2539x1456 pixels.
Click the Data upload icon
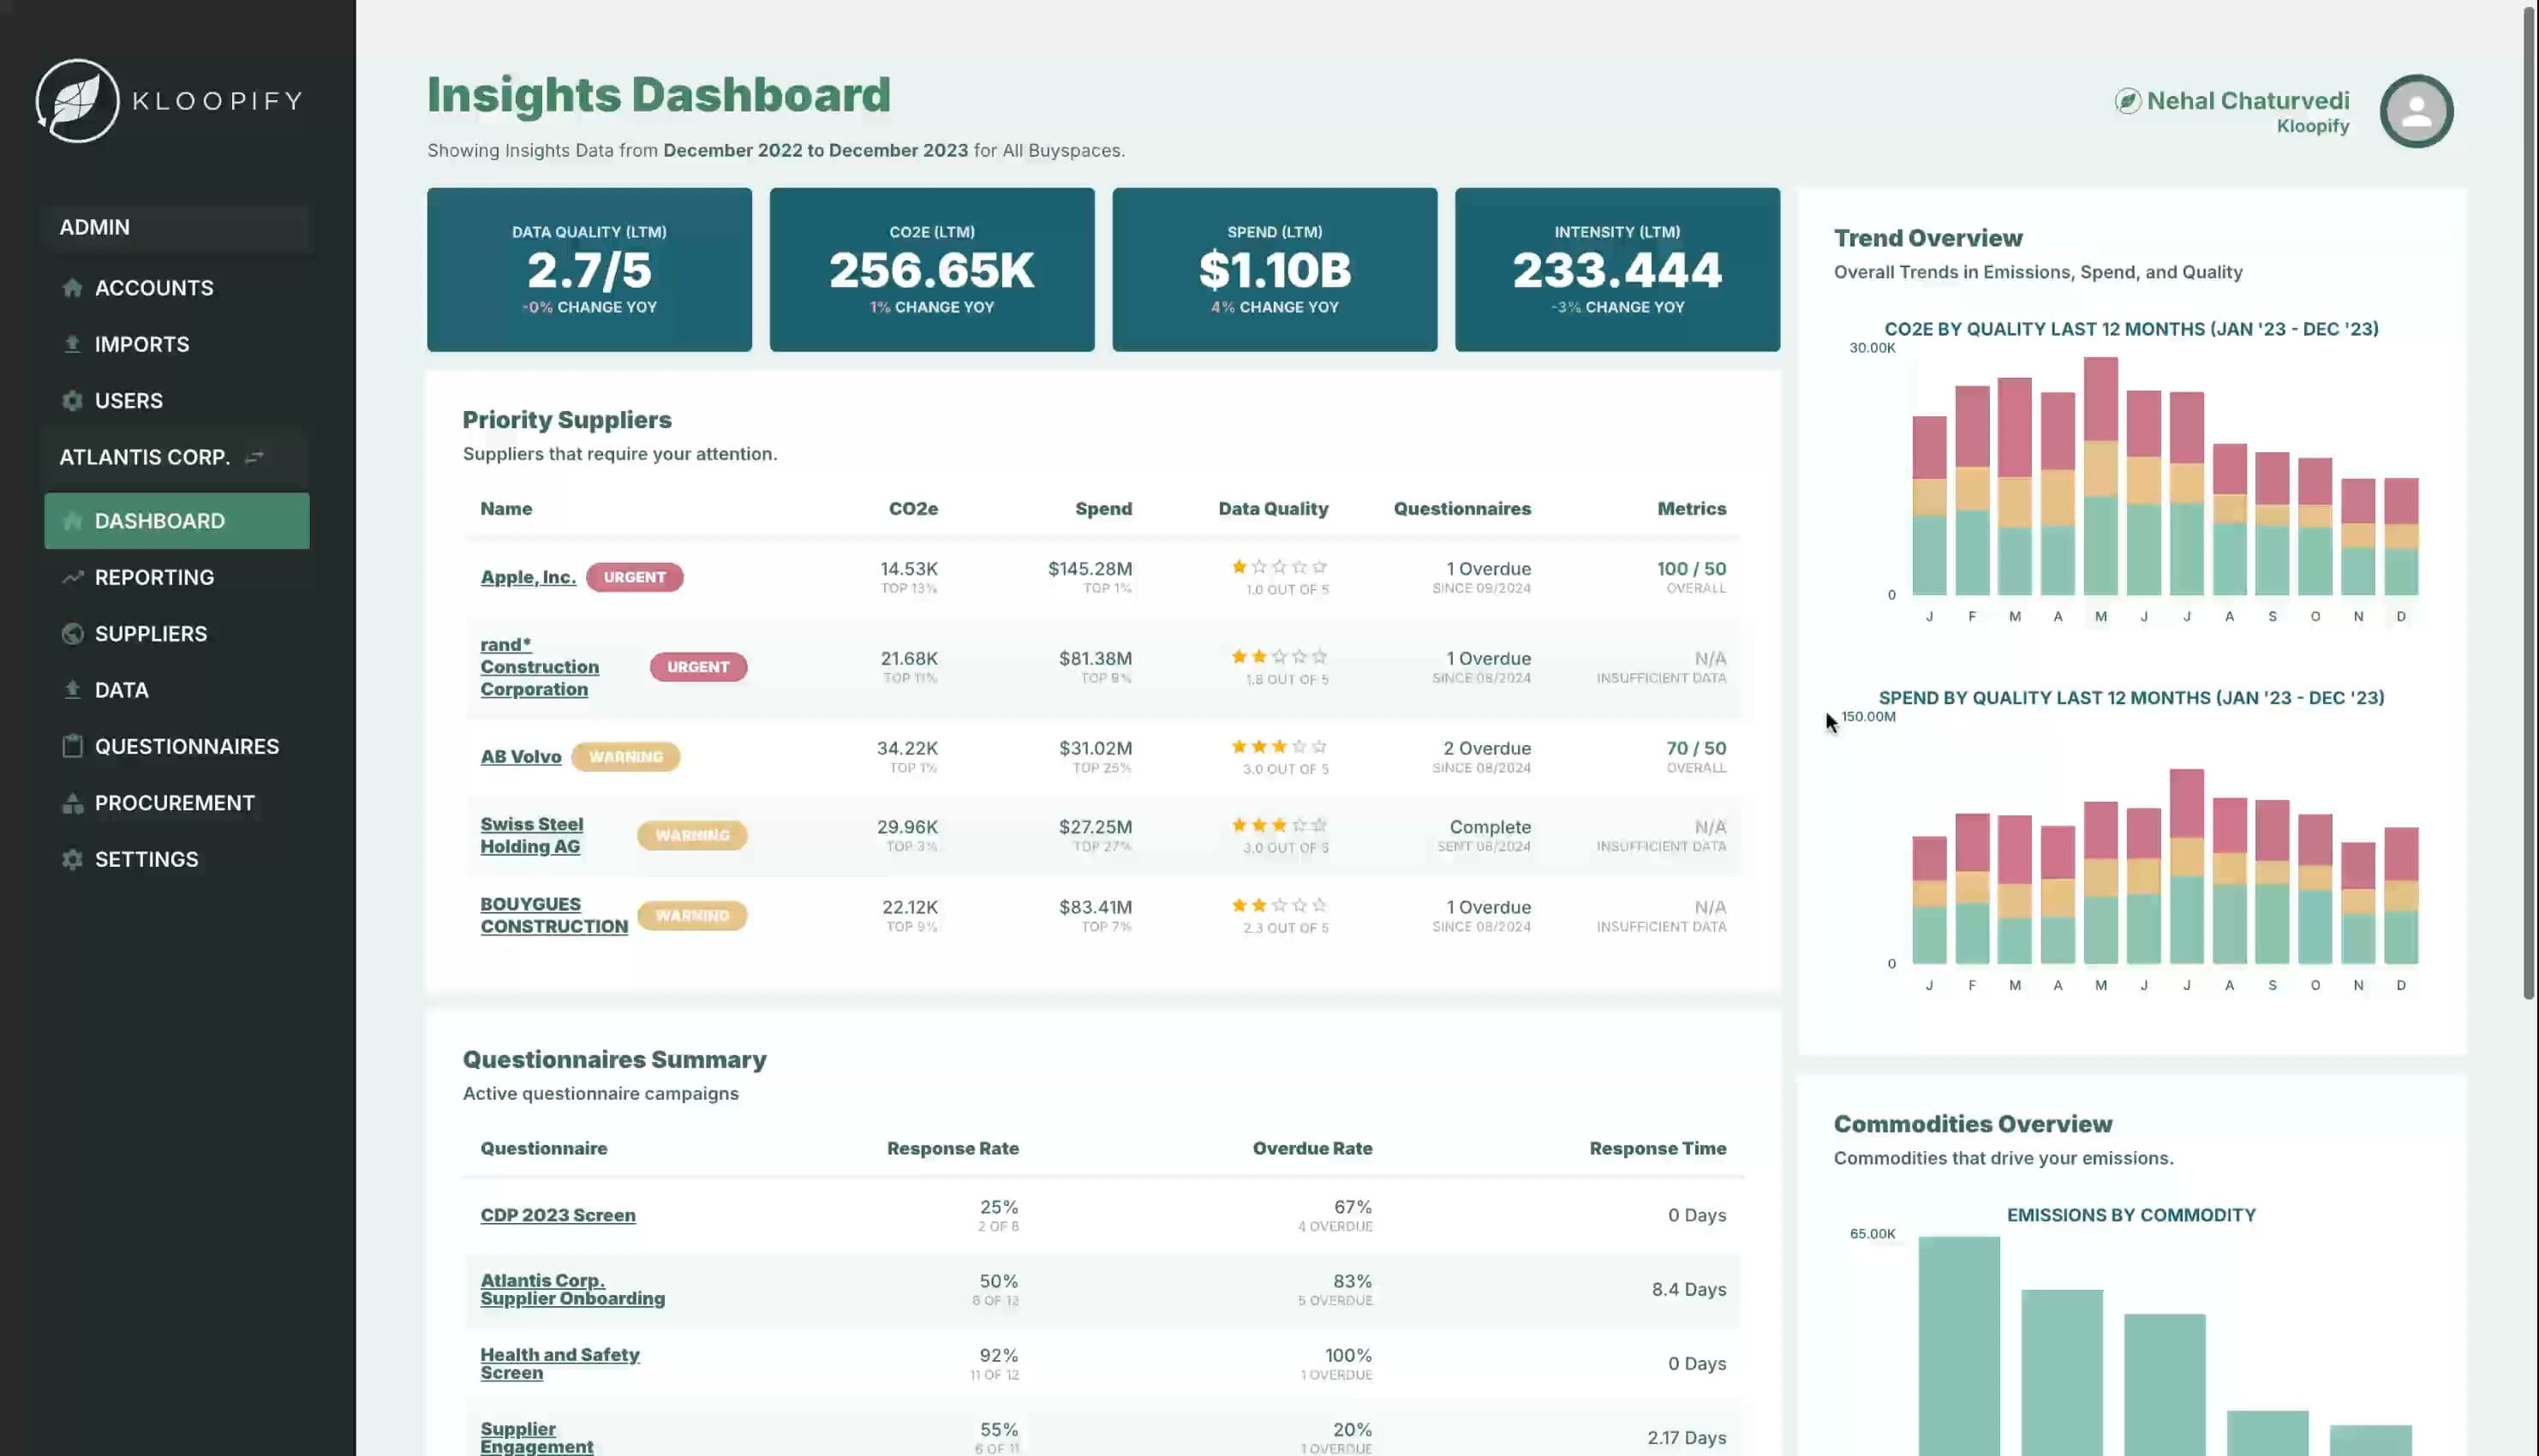point(72,690)
